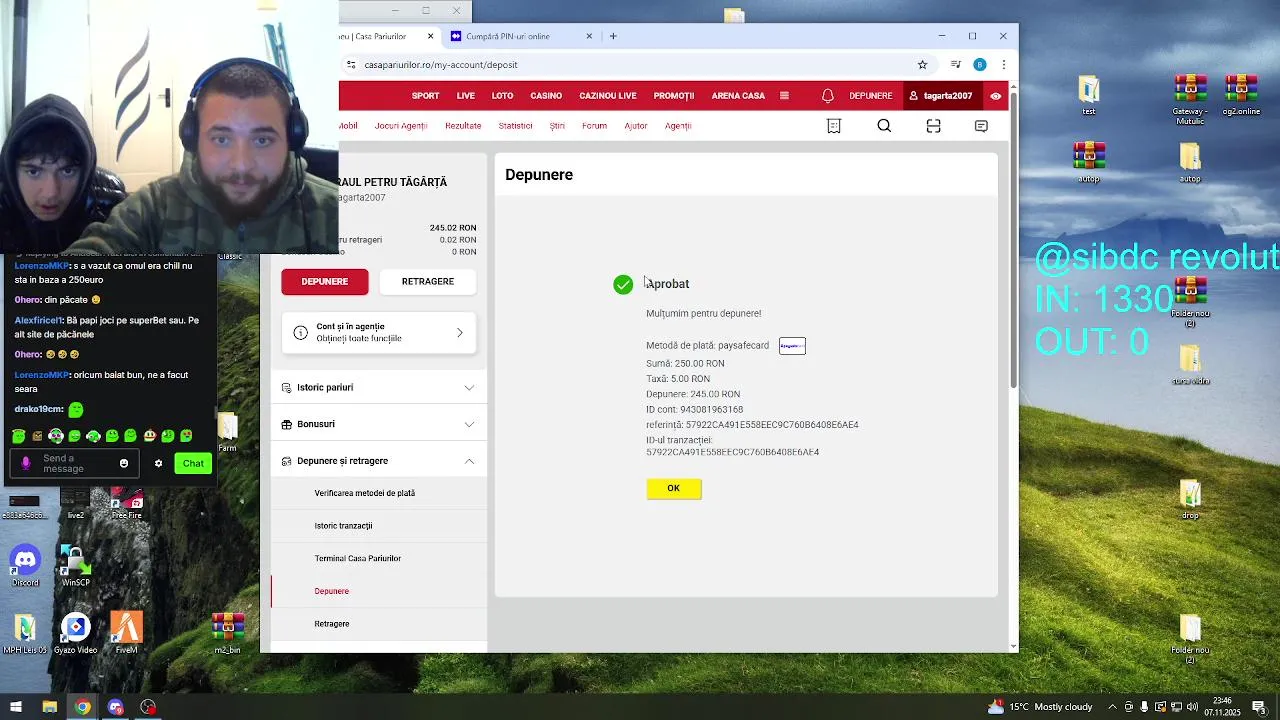
Task: Open the Știri link
Action: [557, 126]
